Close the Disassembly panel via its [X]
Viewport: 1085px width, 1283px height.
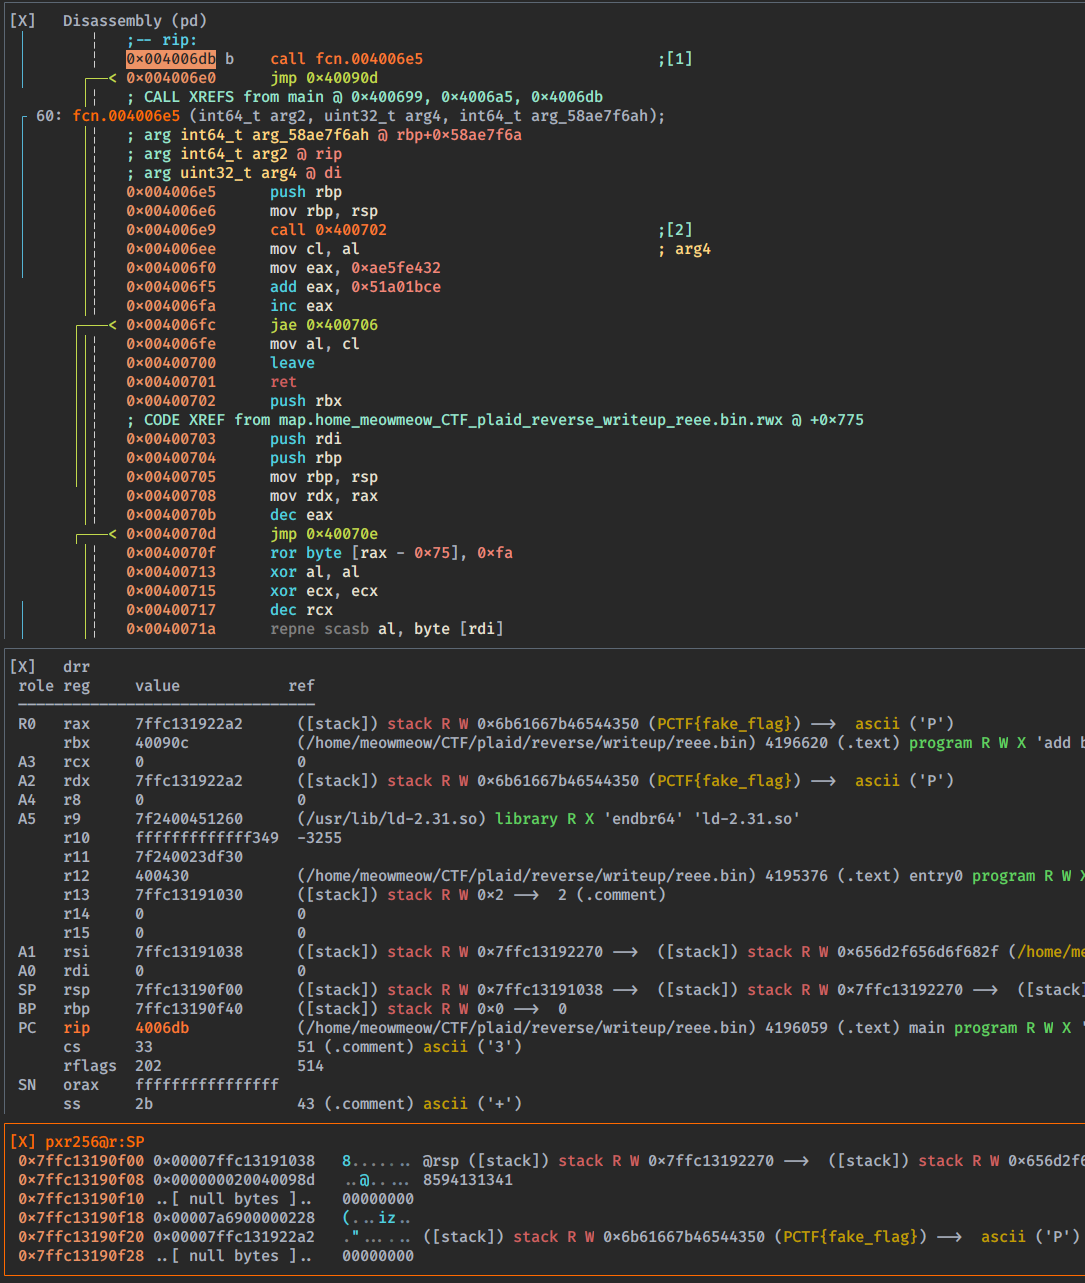pos(22,21)
